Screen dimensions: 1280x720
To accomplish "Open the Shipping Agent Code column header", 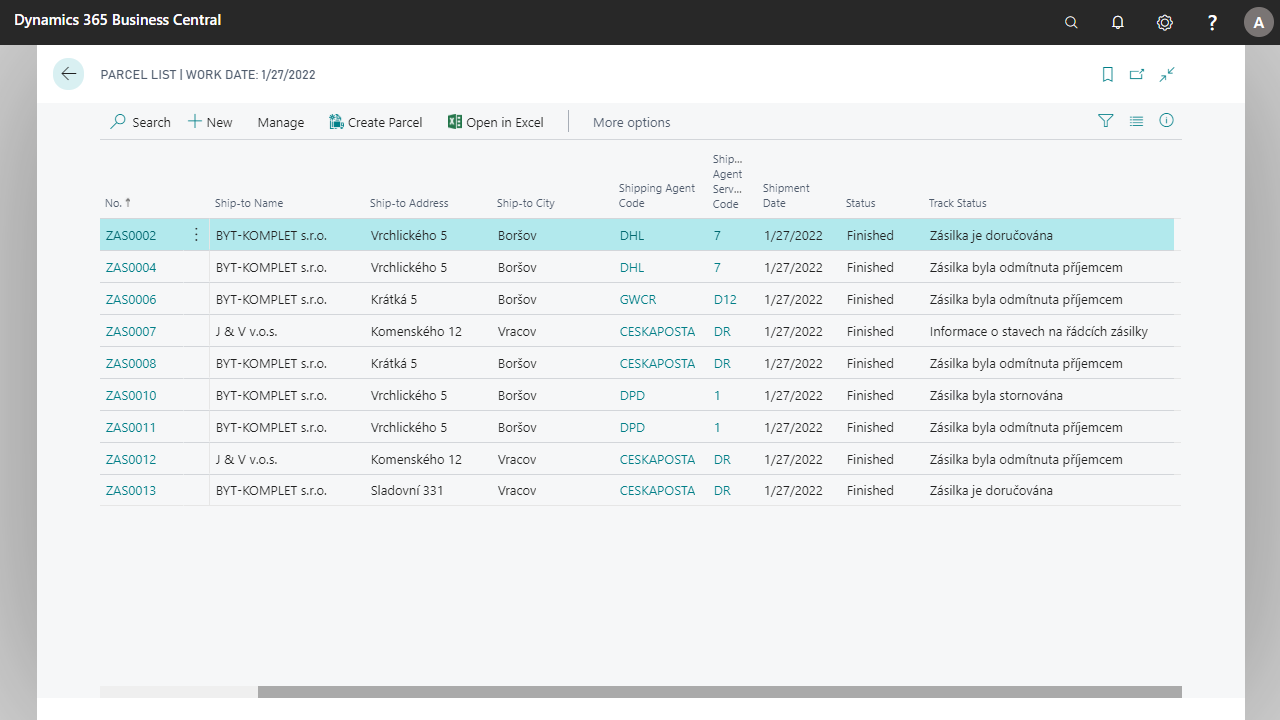I will point(657,196).
